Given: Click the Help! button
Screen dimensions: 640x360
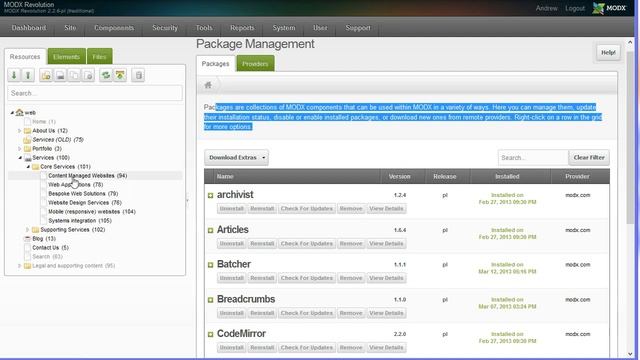Looking at the screenshot, I should click(608, 52).
